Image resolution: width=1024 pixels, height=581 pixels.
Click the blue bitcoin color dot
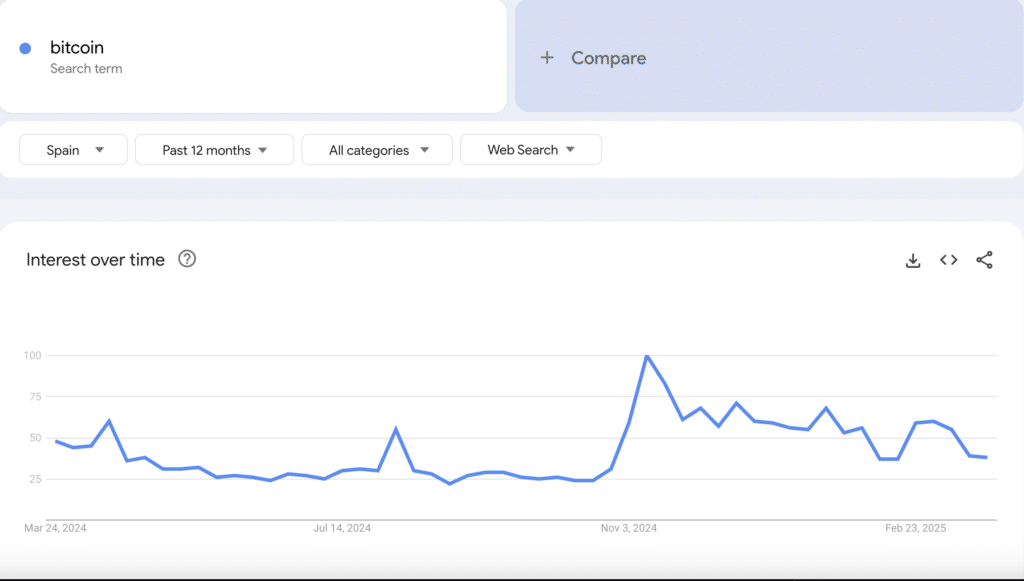pos(26,48)
